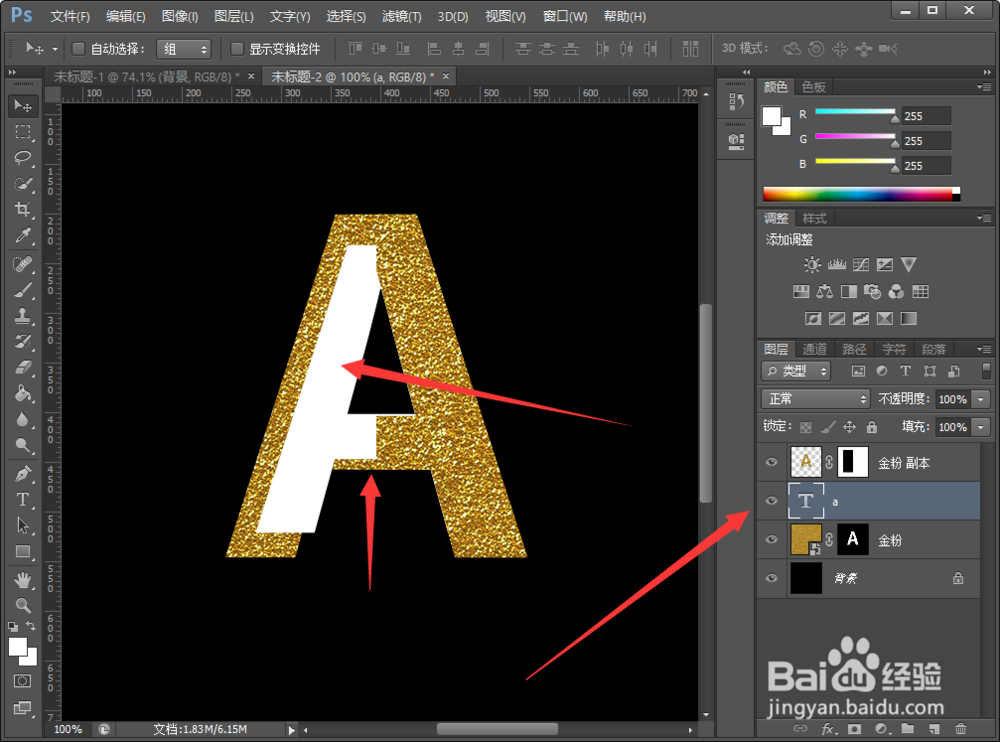The width and height of the screenshot is (1000, 742).
Task: Open the layers panel flyout menu
Action: point(983,349)
